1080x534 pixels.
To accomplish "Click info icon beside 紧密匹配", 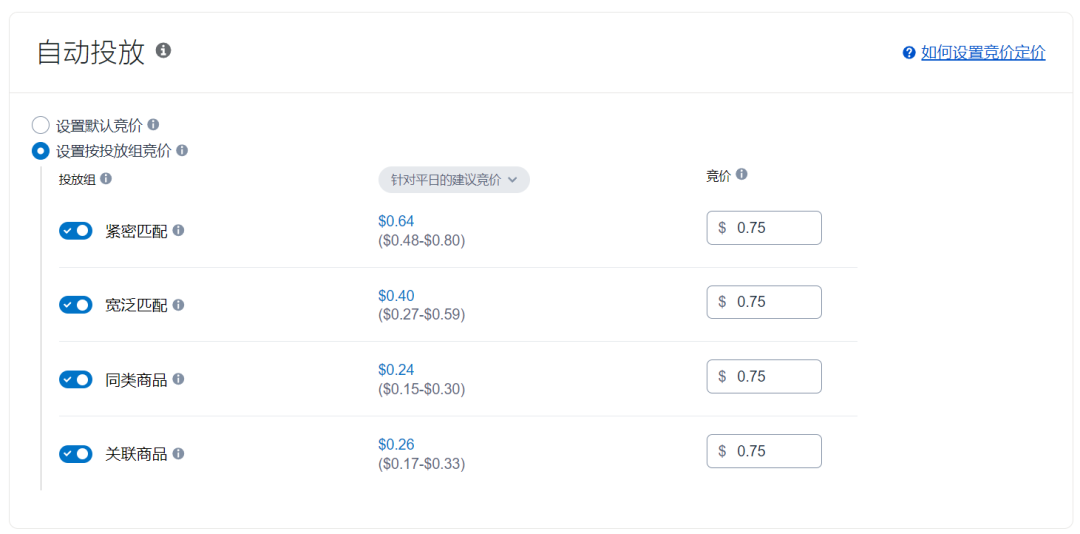I will 178,230.
